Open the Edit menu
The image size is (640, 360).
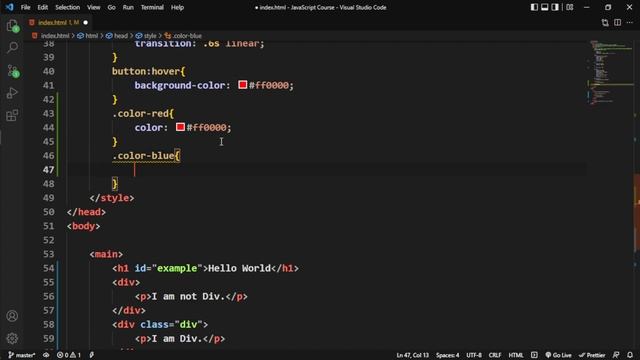[42, 7]
